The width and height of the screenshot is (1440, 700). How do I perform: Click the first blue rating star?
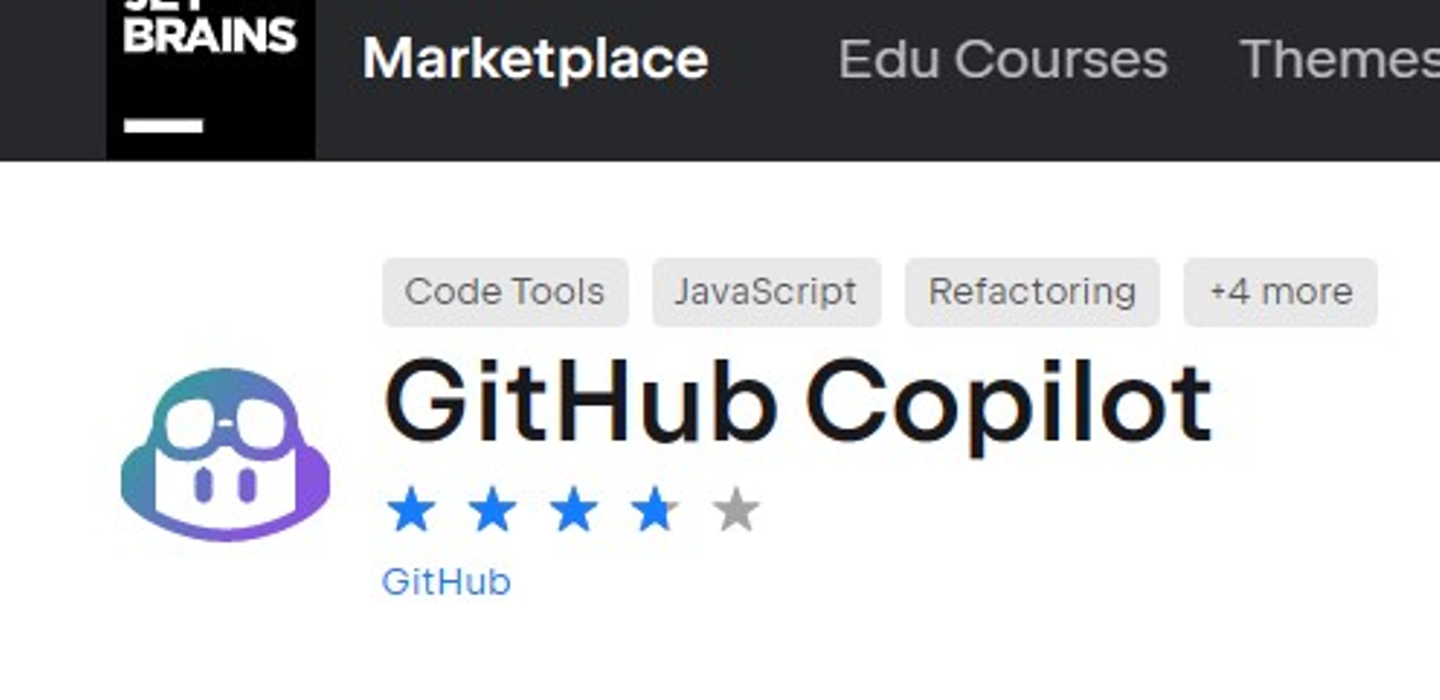411,510
